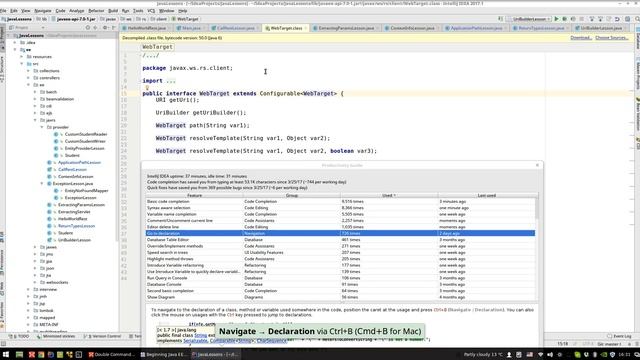Sort table by the Last used column header
This screenshot has height=360, width=640.
[x=487, y=196]
